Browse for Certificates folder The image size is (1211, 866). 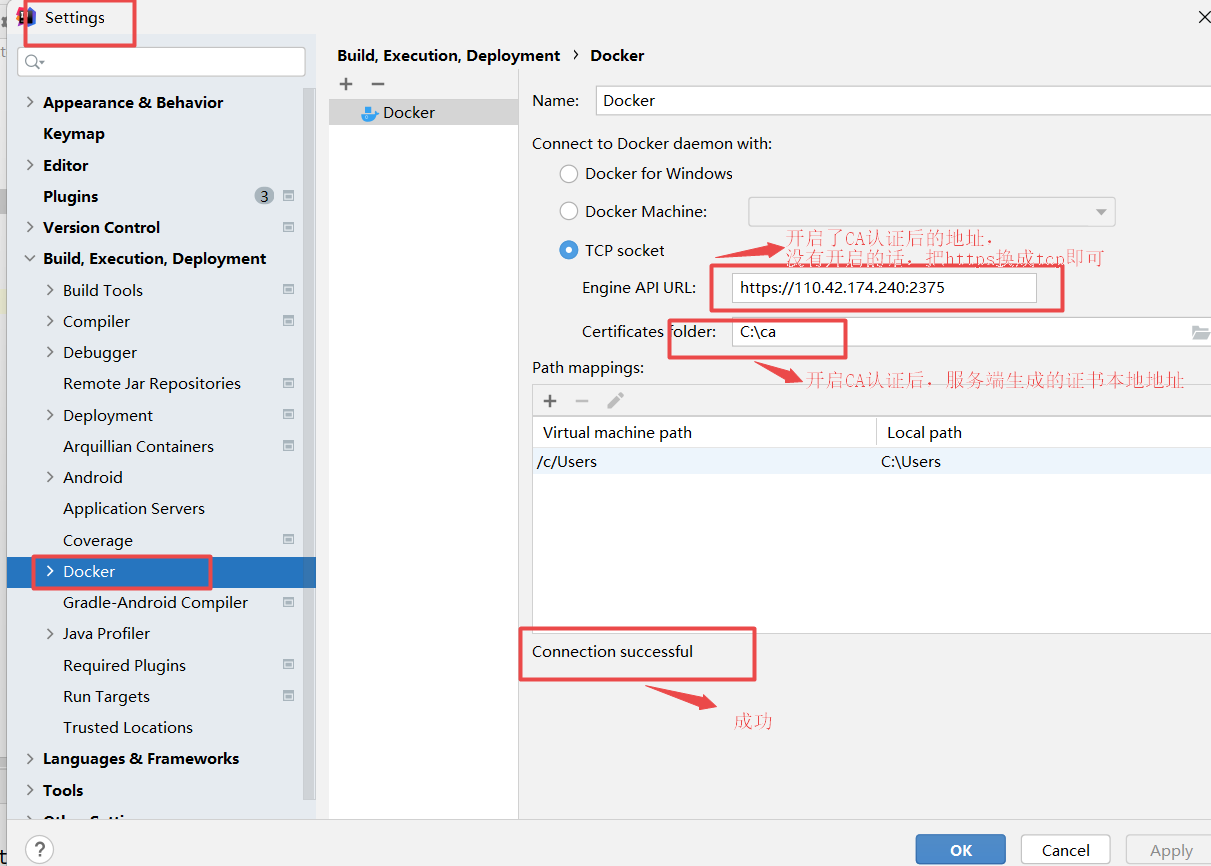1200,332
